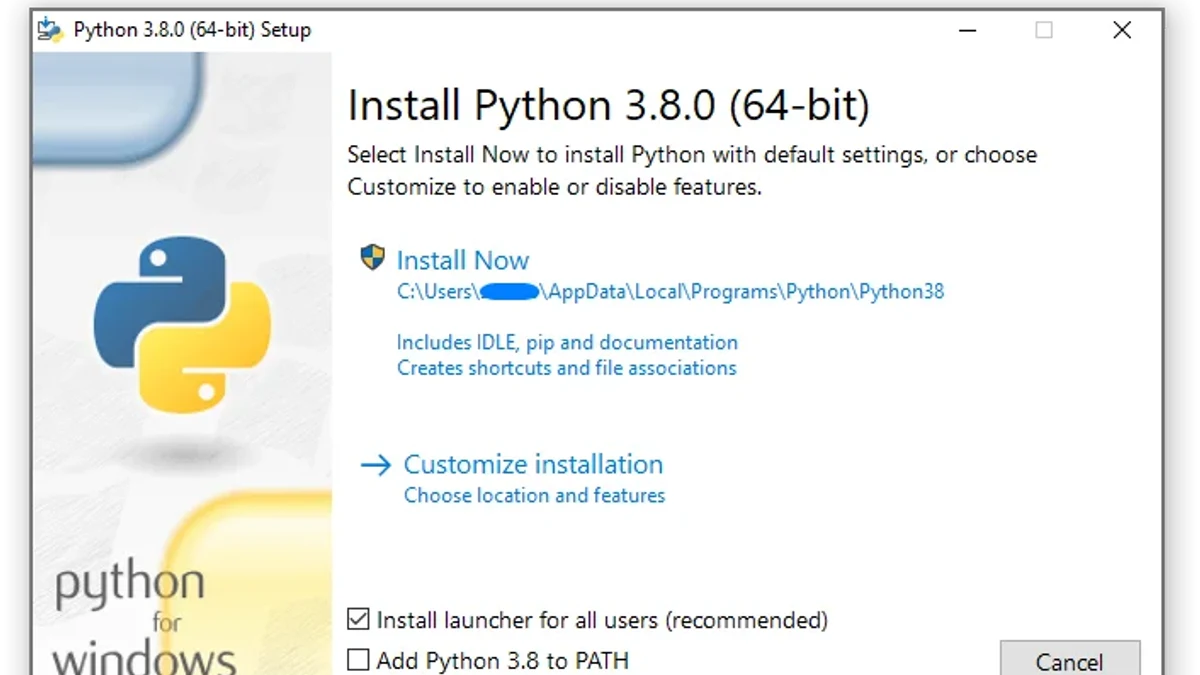Choose Customize installation
This screenshot has height=675, width=1200.
coord(533,464)
